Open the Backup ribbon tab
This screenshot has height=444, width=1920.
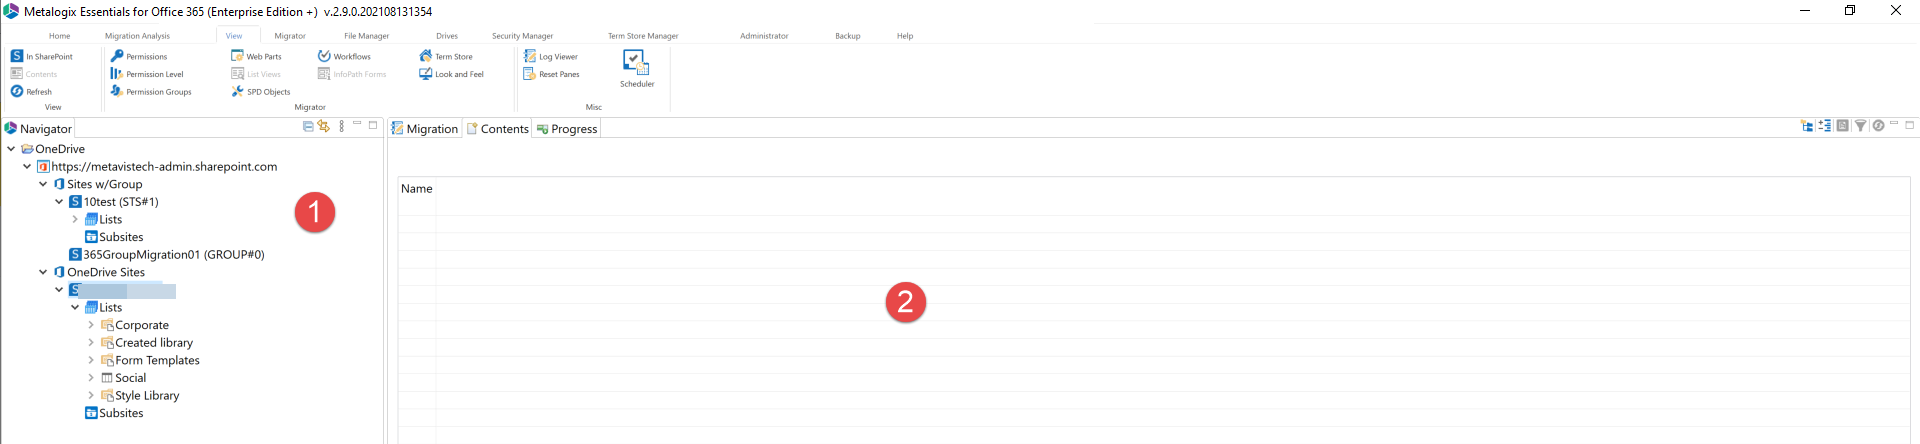(848, 36)
